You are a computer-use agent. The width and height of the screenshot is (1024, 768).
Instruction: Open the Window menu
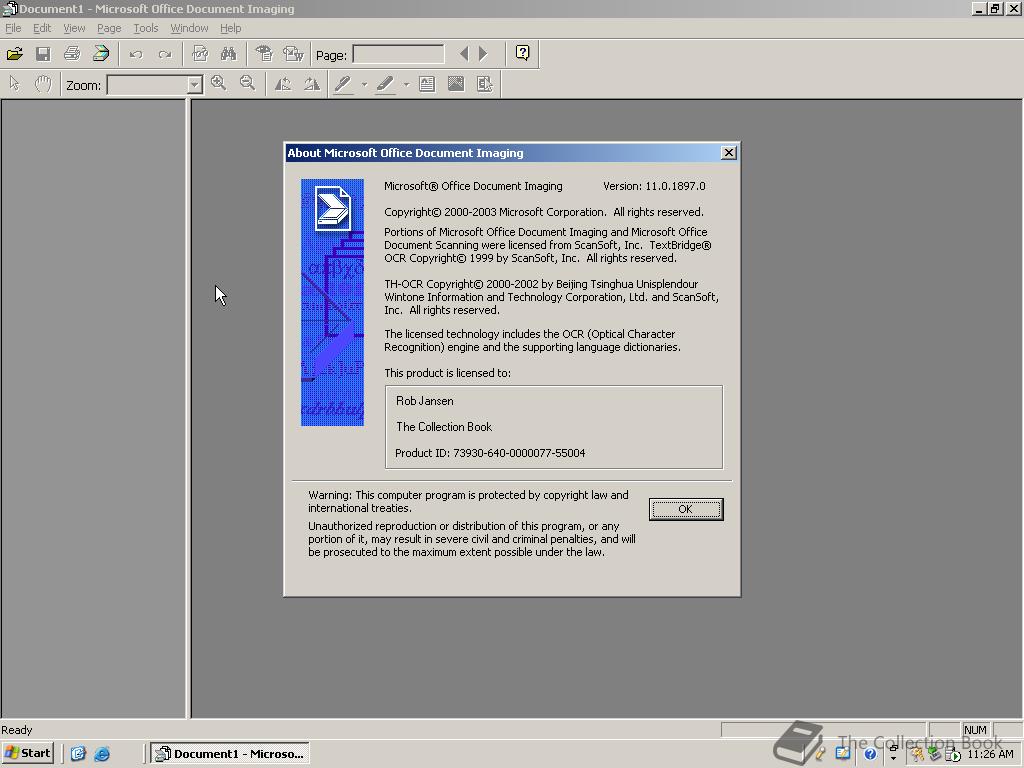(x=189, y=28)
